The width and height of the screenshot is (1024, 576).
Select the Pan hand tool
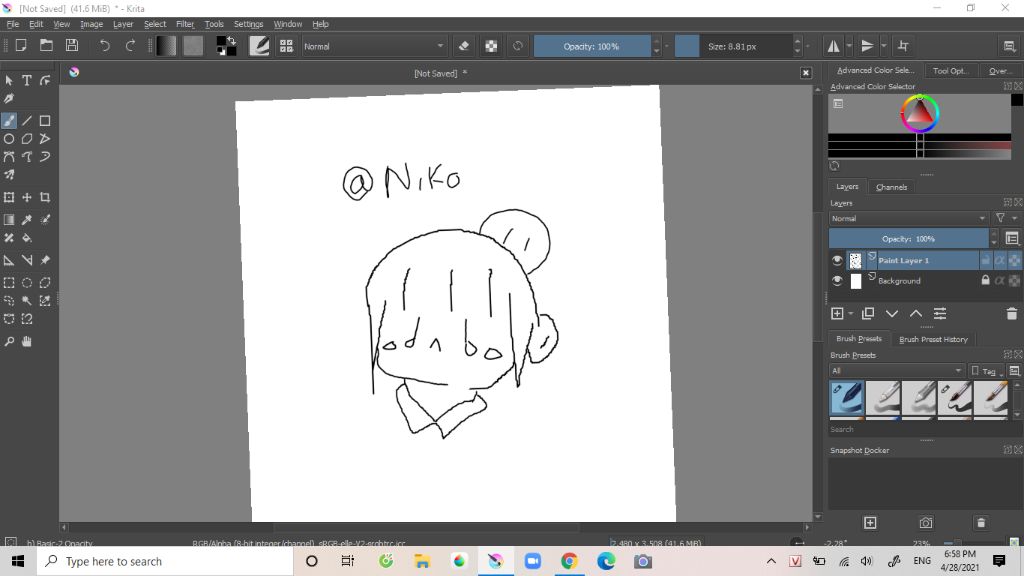coord(27,342)
